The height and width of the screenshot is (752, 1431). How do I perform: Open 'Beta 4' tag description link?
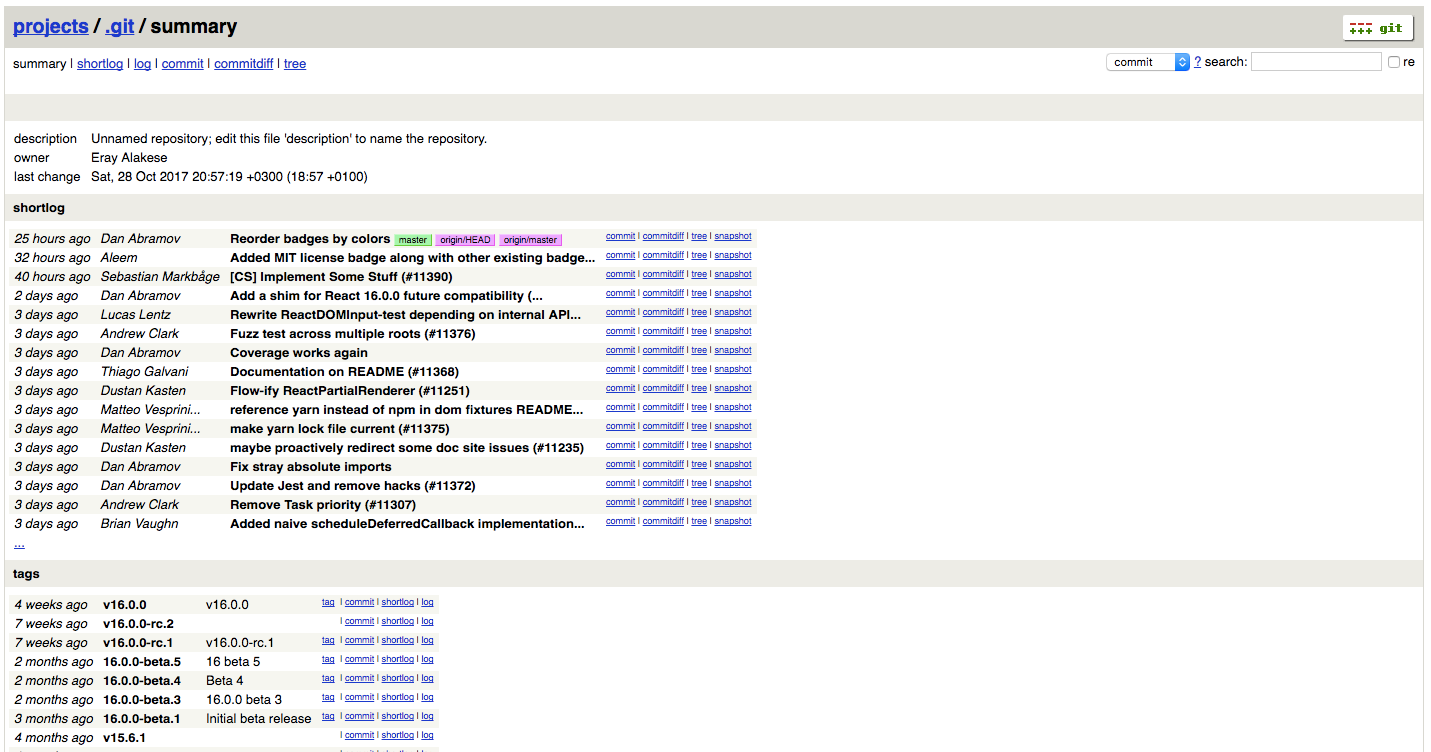pos(225,681)
